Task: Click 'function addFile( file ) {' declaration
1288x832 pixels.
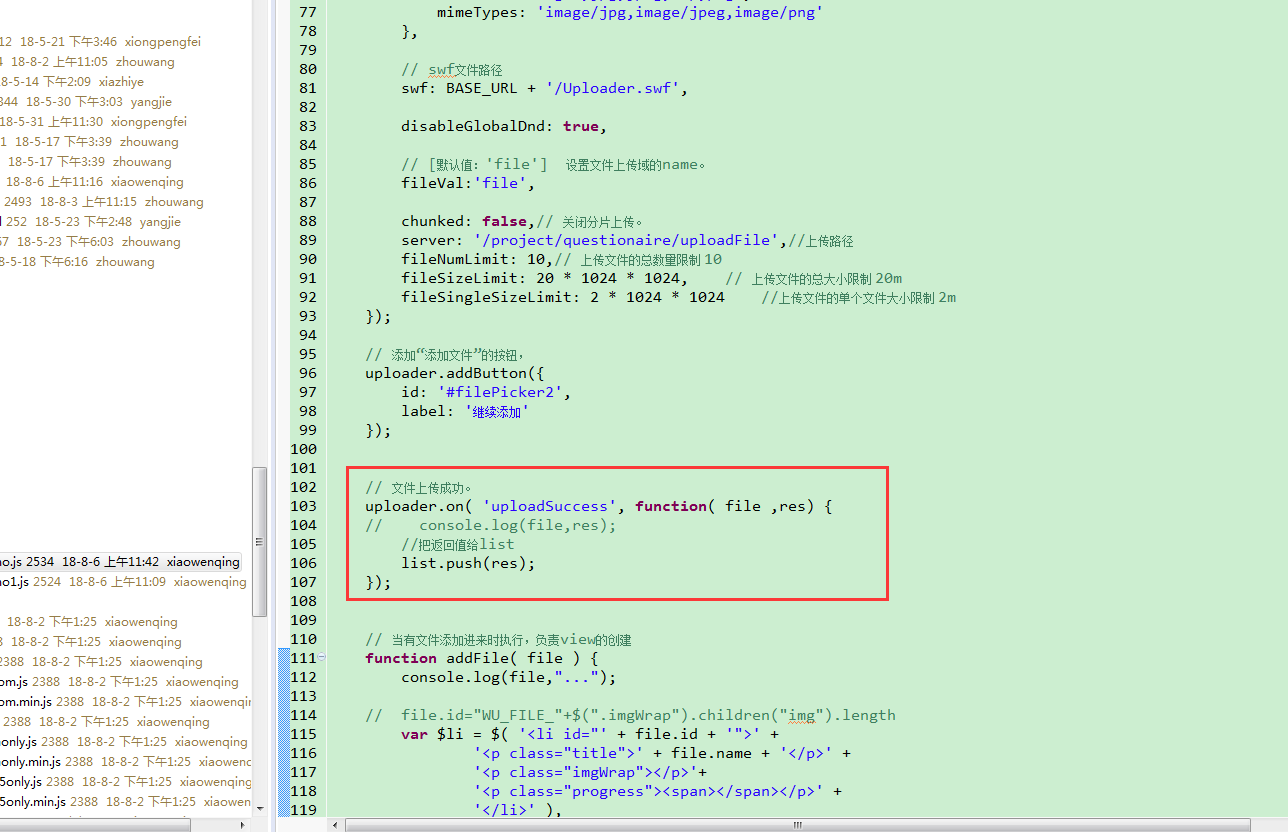Action: tap(481, 658)
